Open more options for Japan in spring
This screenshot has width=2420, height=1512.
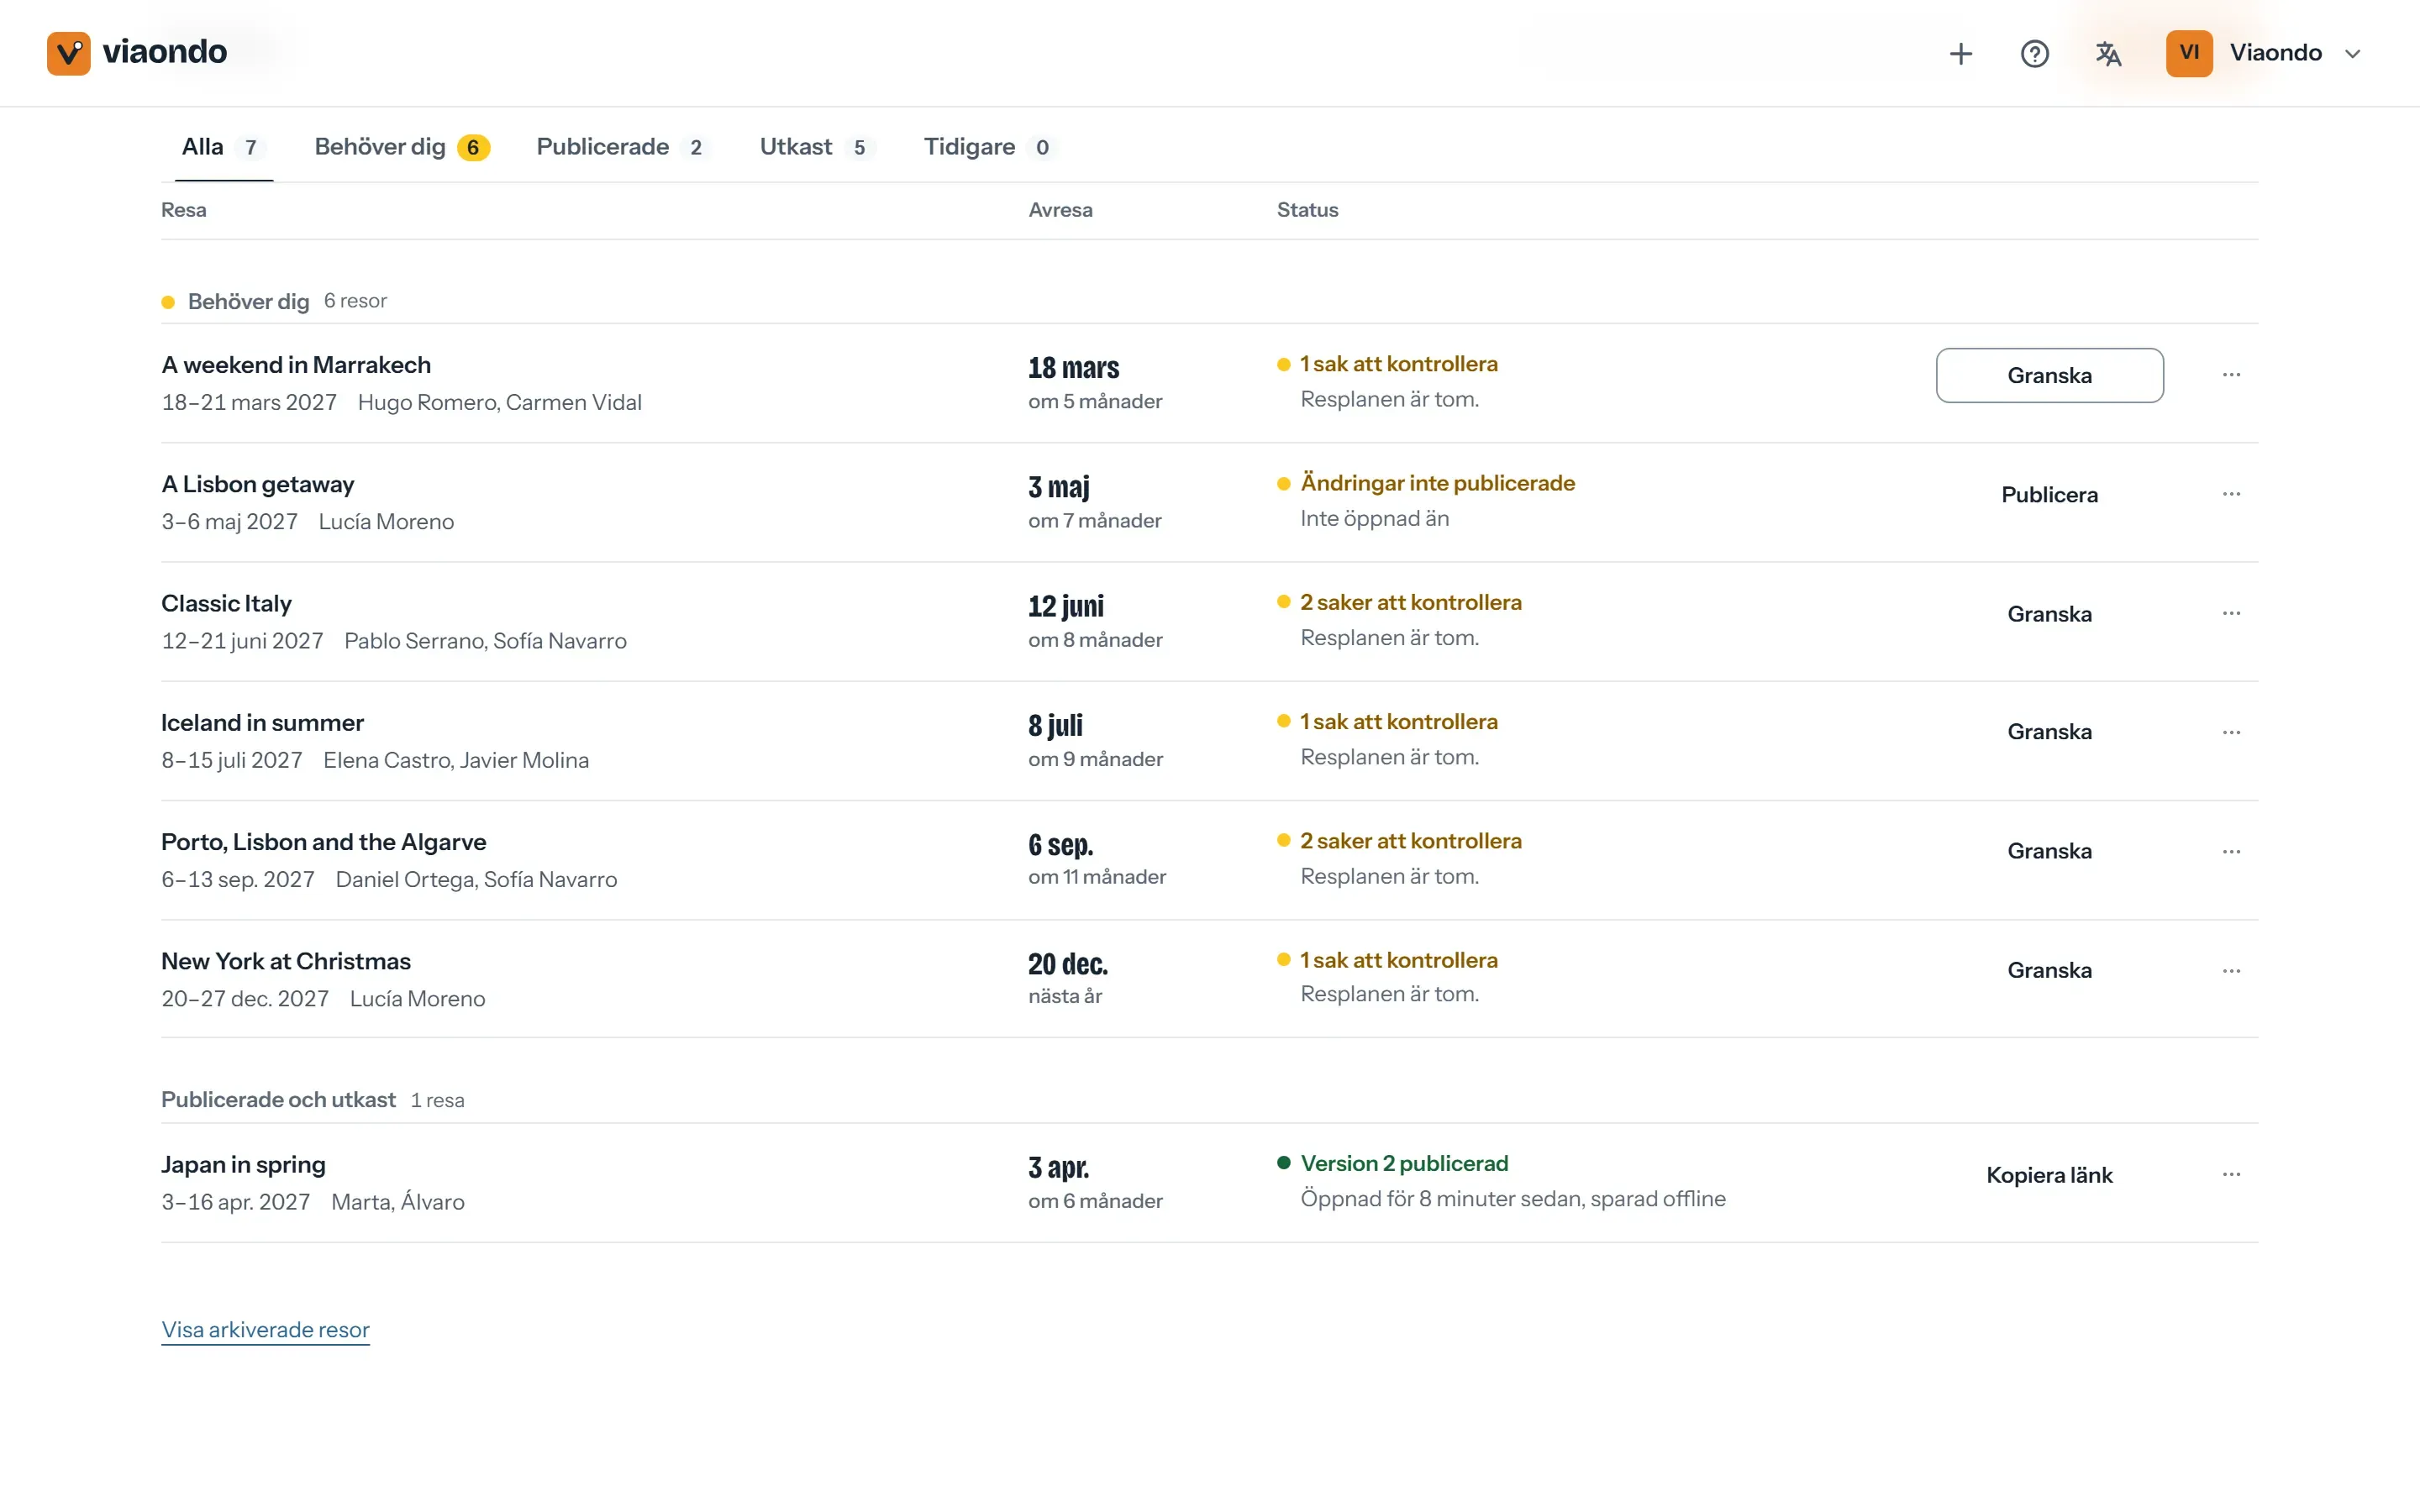click(2231, 1174)
